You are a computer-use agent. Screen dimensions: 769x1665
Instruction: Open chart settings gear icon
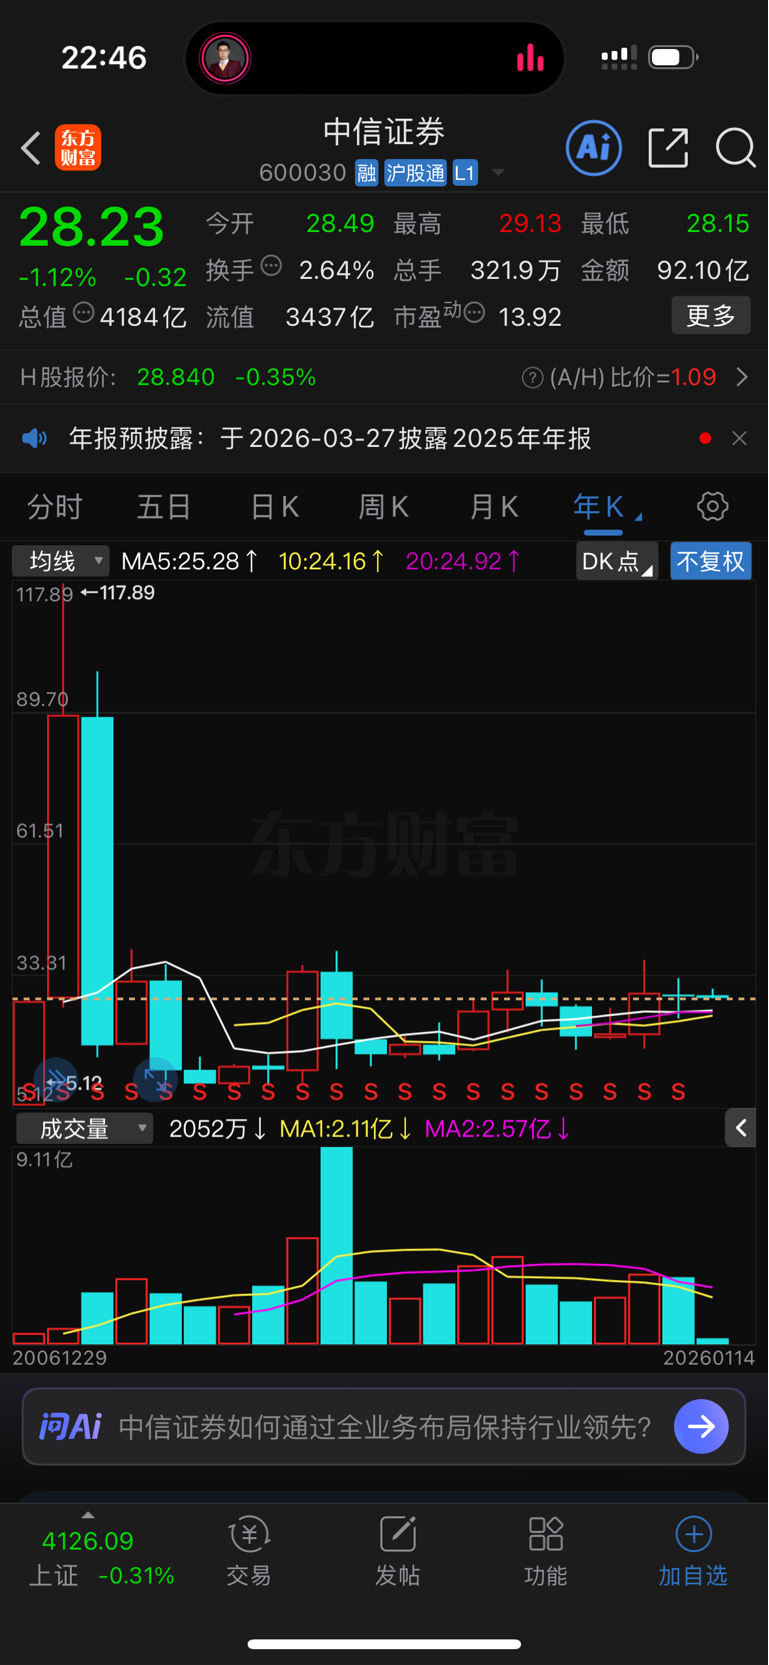tap(712, 506)
